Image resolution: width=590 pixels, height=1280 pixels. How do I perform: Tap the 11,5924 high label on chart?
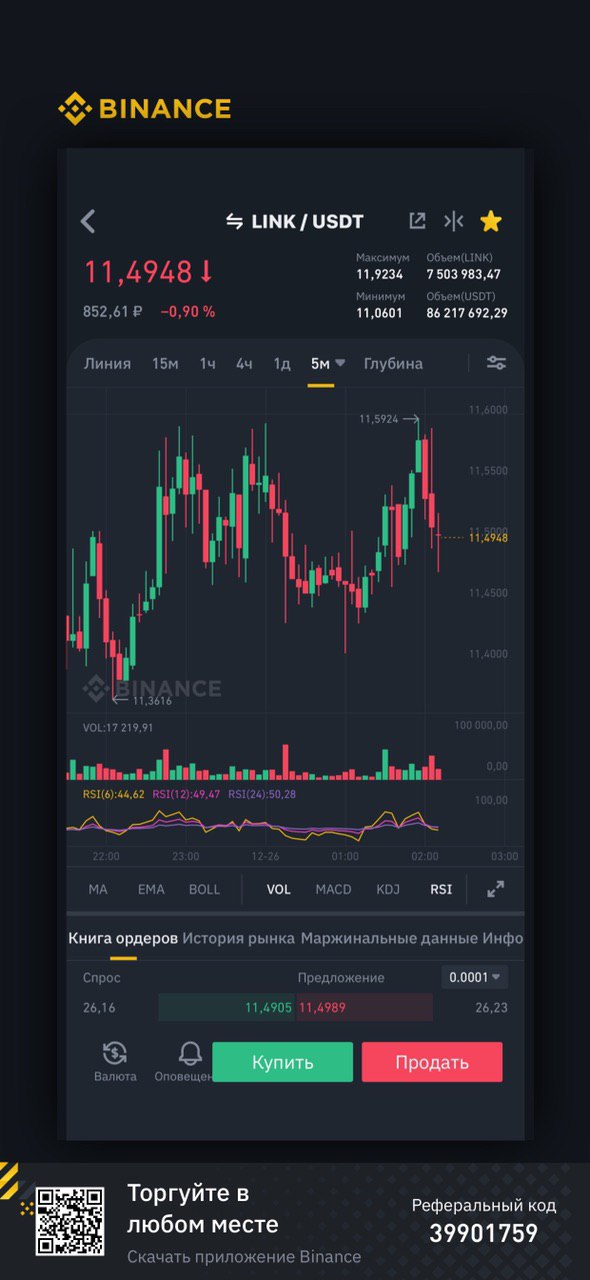378,419
